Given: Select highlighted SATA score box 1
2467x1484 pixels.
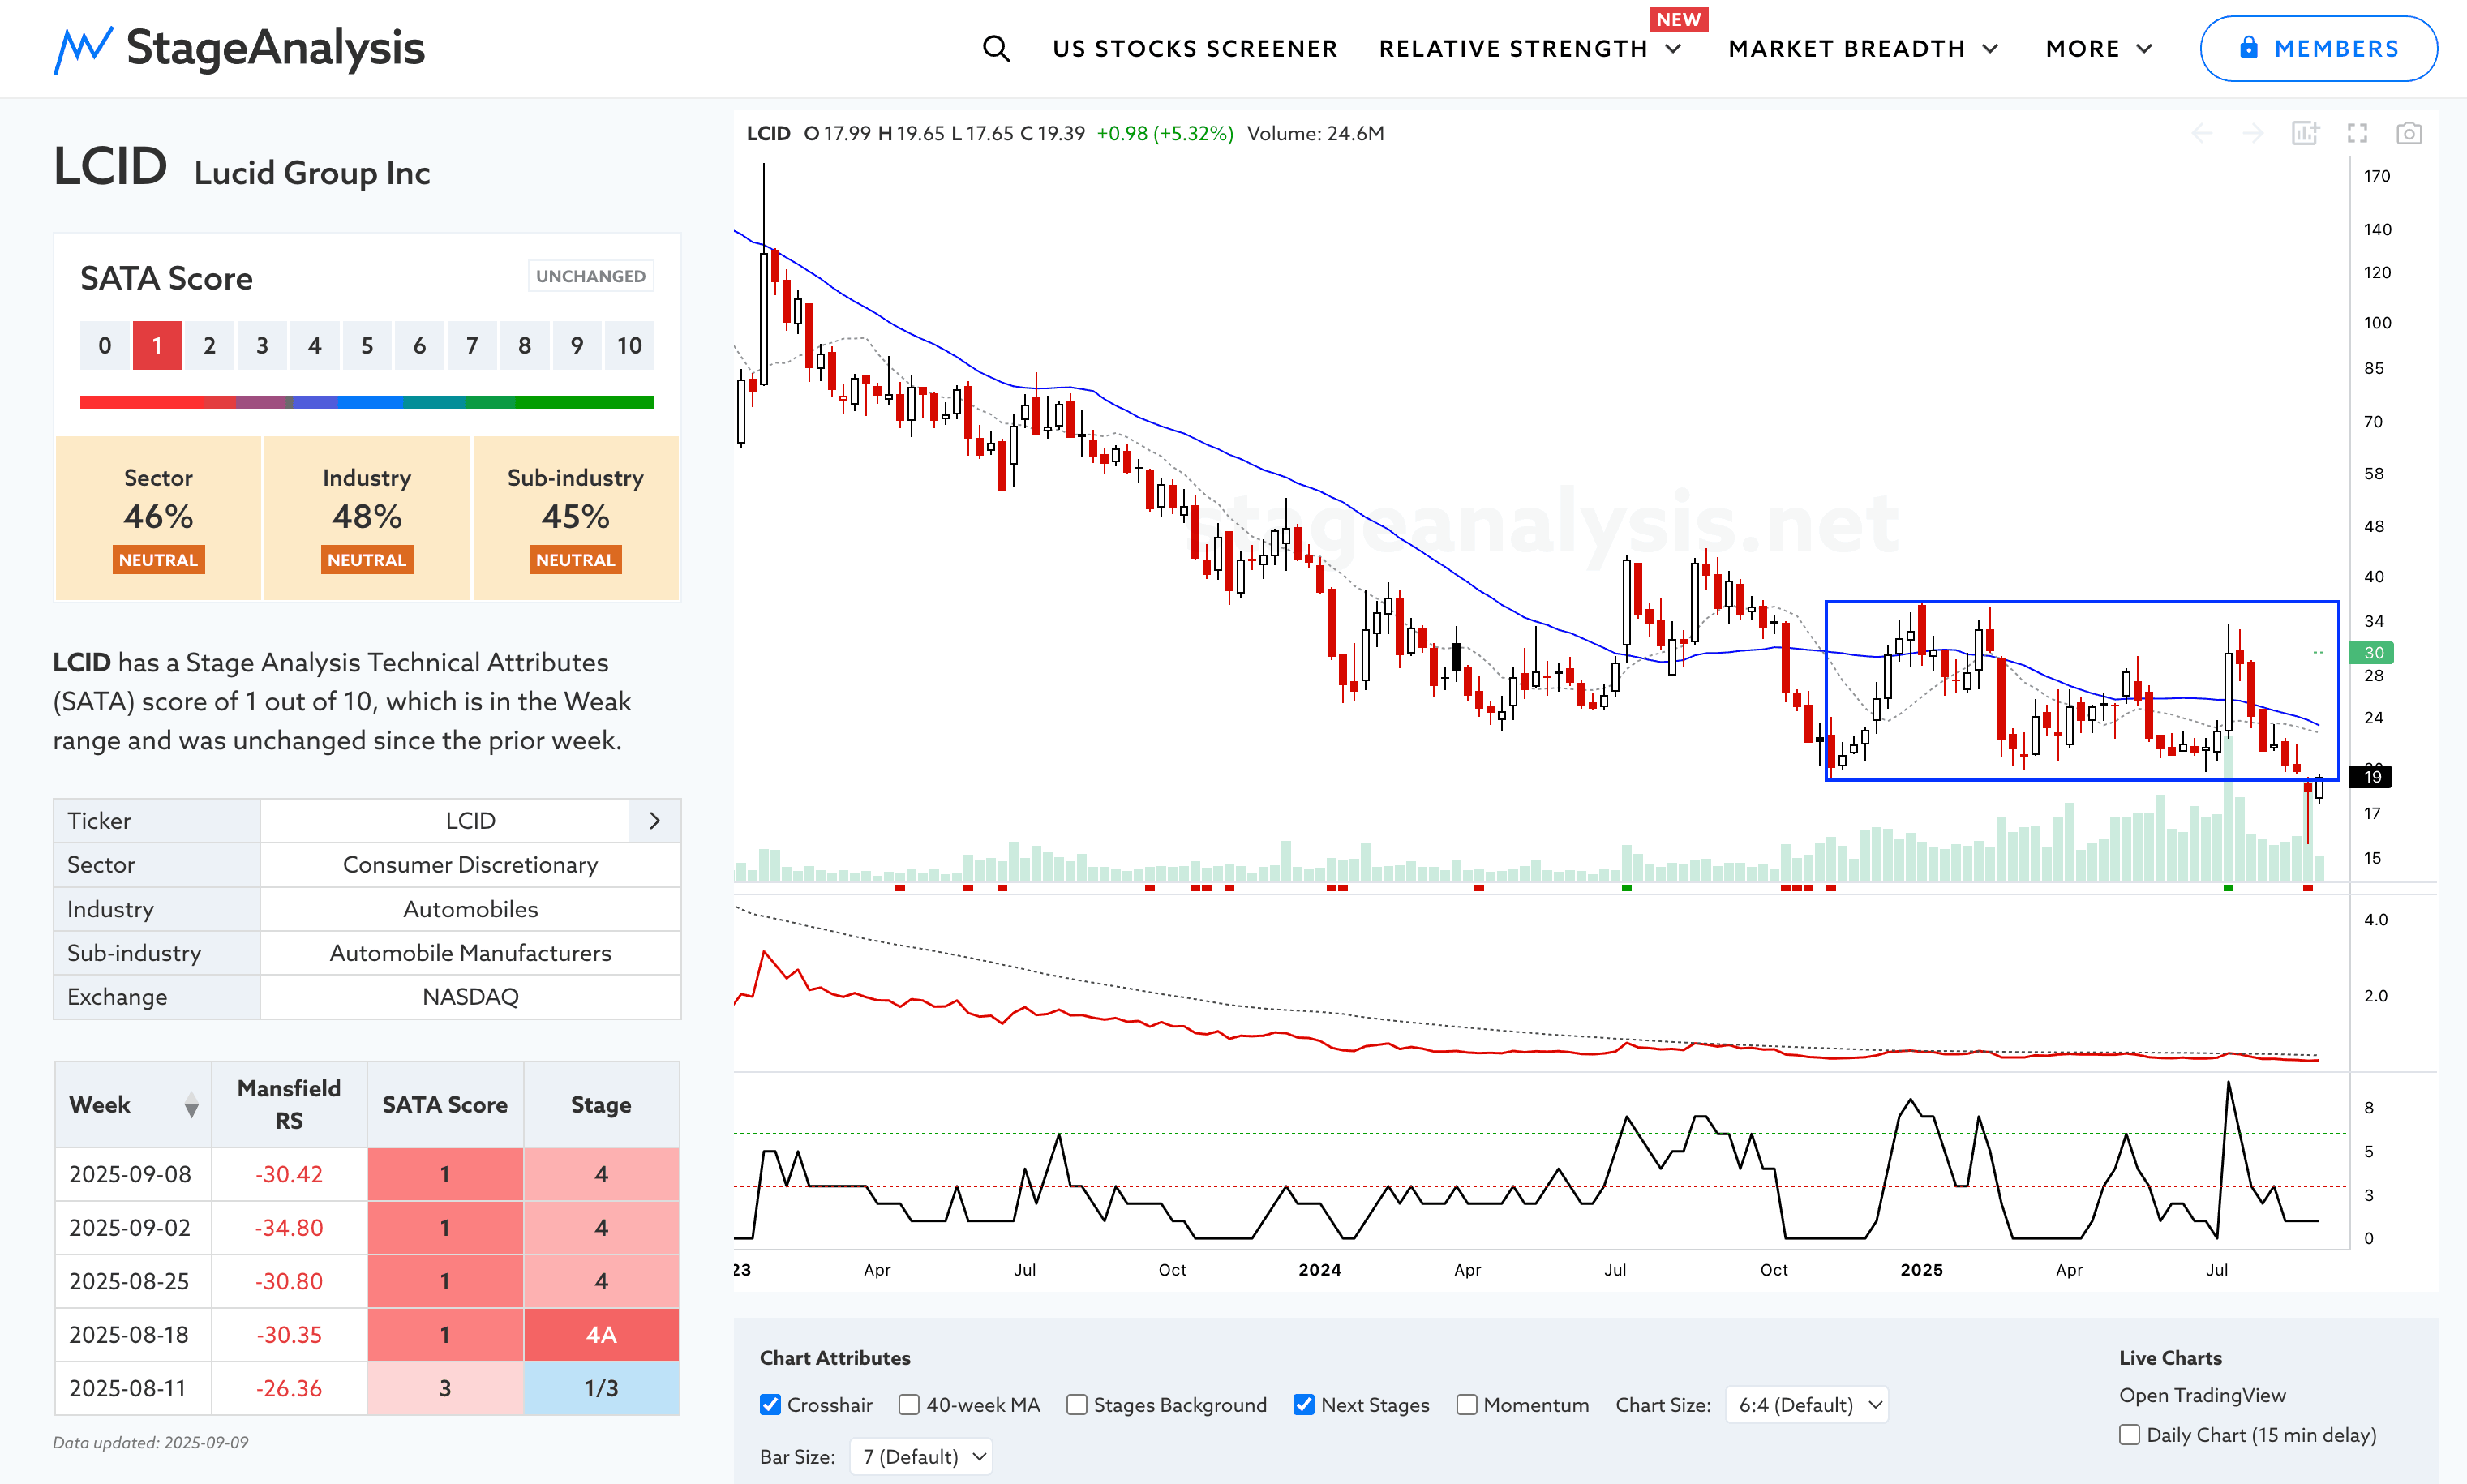Looking at the screenshot, I should (157, 346).
